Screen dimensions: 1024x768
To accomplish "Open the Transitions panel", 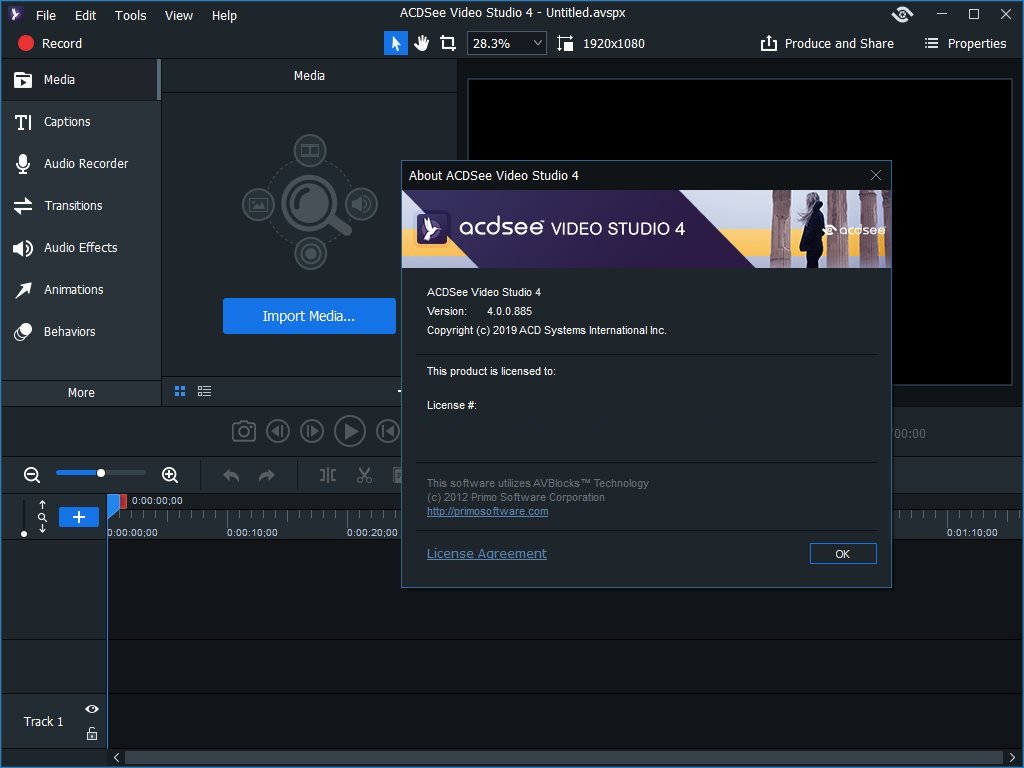I will tap(80, 206).
